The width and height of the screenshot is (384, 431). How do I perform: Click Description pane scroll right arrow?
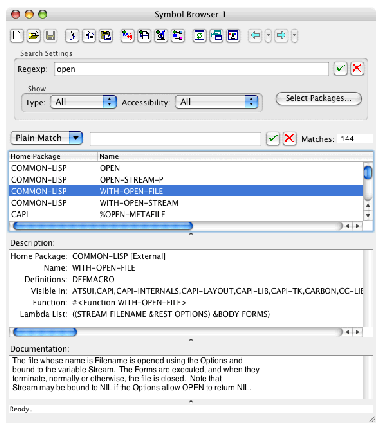coord(358,332)
